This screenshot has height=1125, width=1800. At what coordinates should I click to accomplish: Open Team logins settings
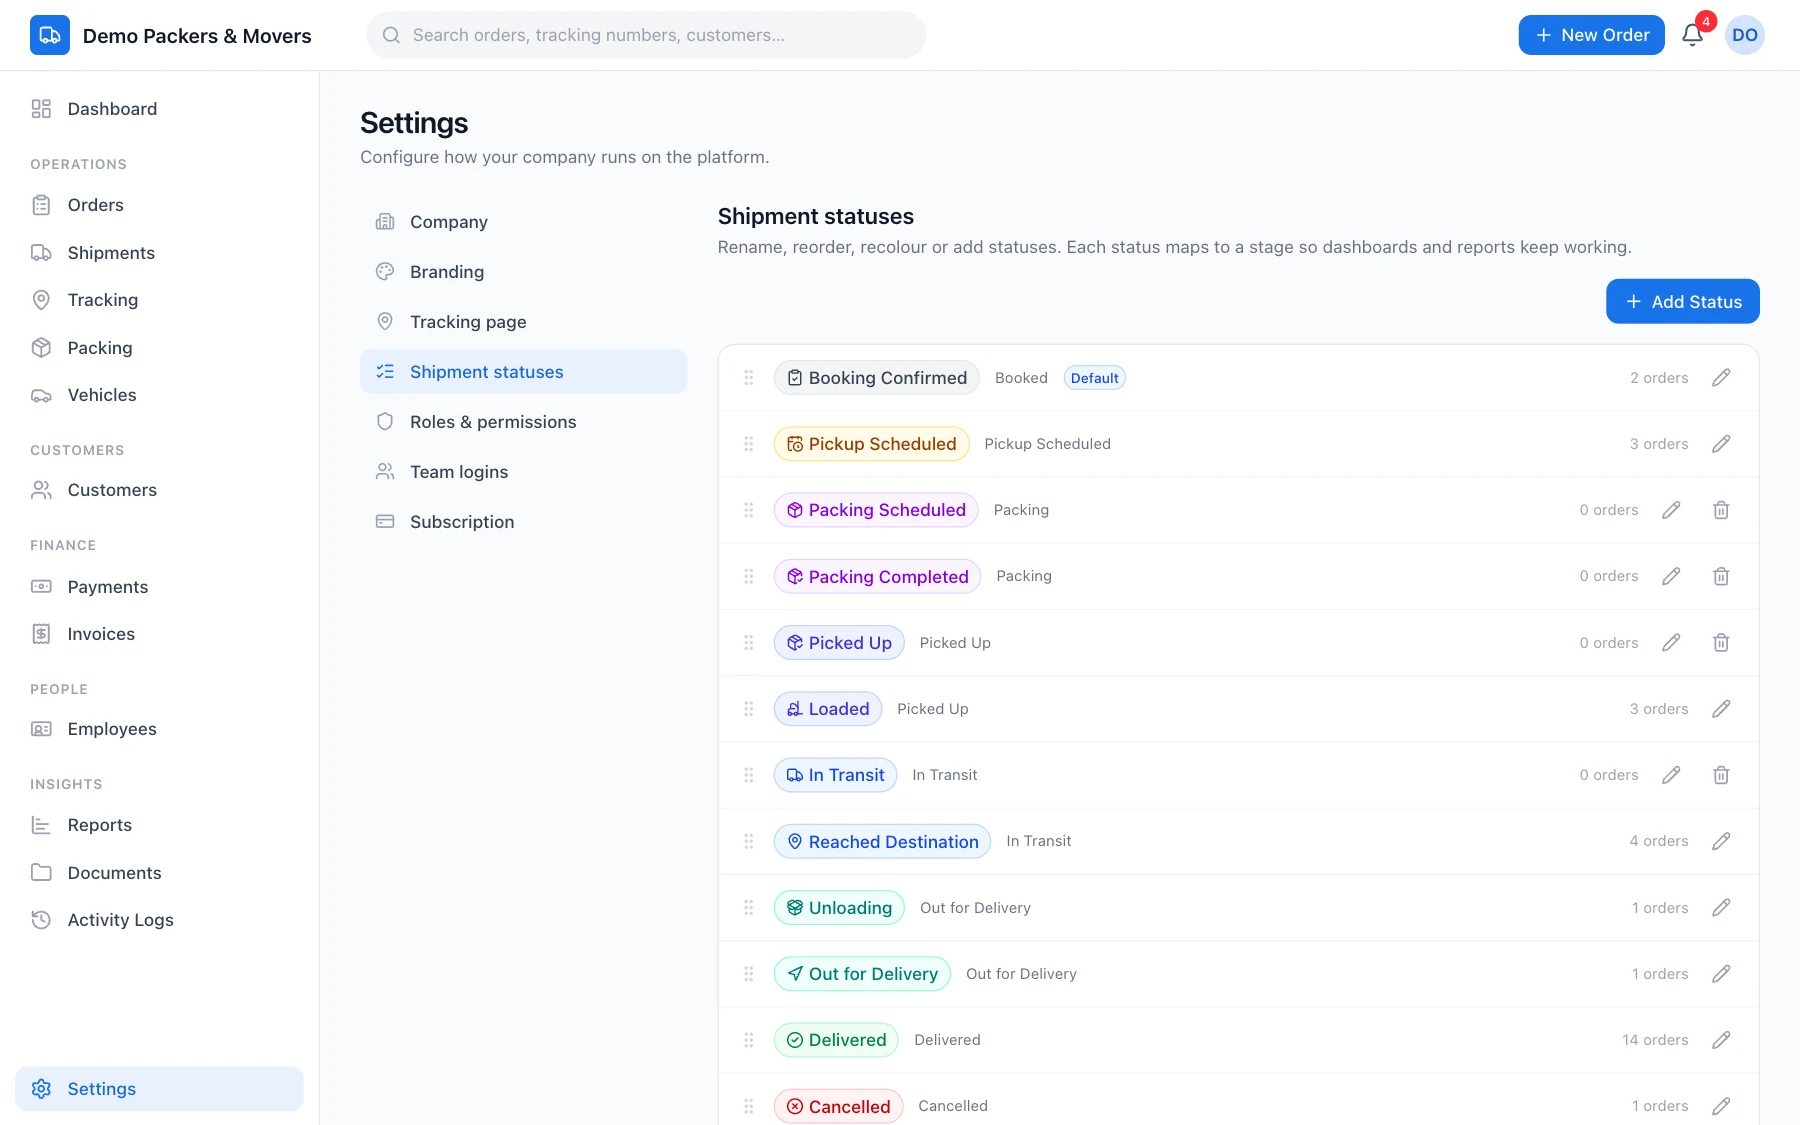pyautogui.click(x=523, y=472)
